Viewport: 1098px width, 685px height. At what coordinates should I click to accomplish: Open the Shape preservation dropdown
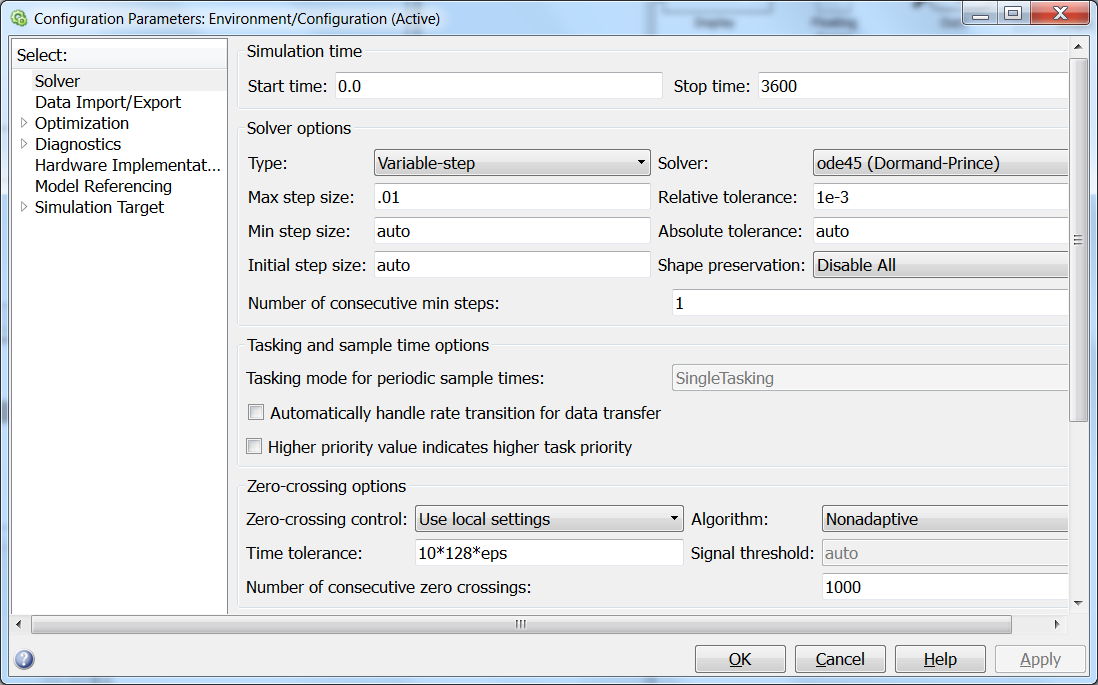[x=940, y=265]
